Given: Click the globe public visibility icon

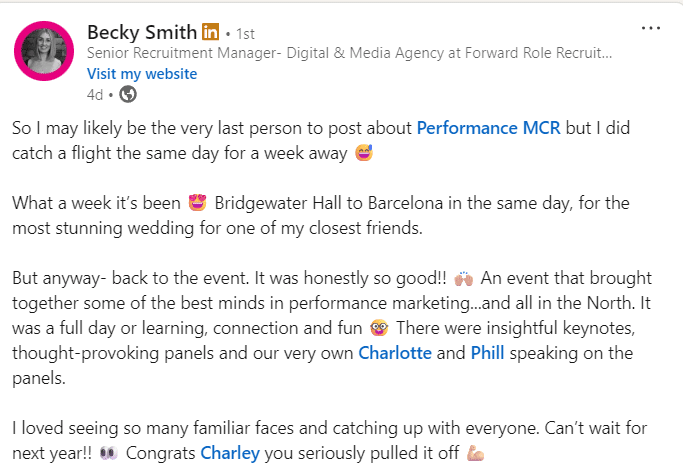Looking at the screenshot, I should pyautogui.click(x=128, y=95).
